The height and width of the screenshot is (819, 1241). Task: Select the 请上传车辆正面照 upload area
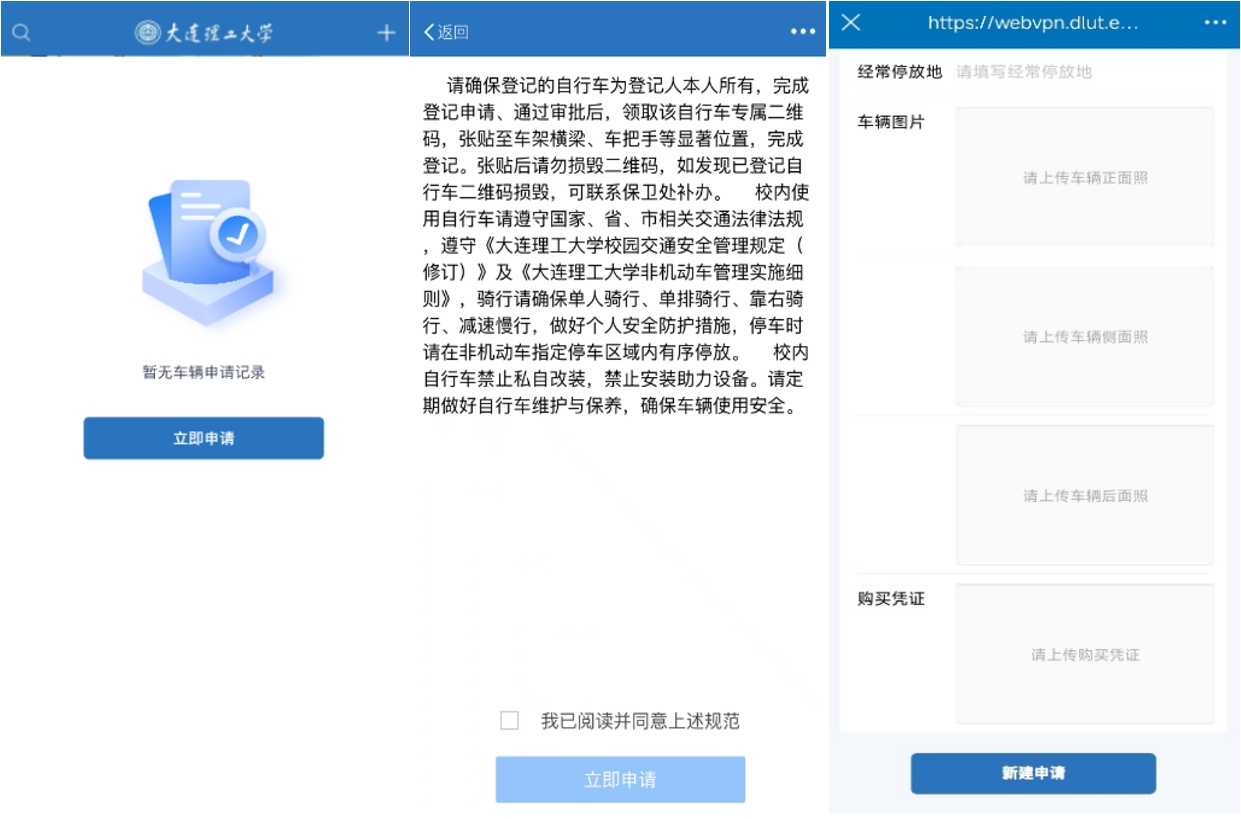pyautogui.click(x=1085, y=177)
